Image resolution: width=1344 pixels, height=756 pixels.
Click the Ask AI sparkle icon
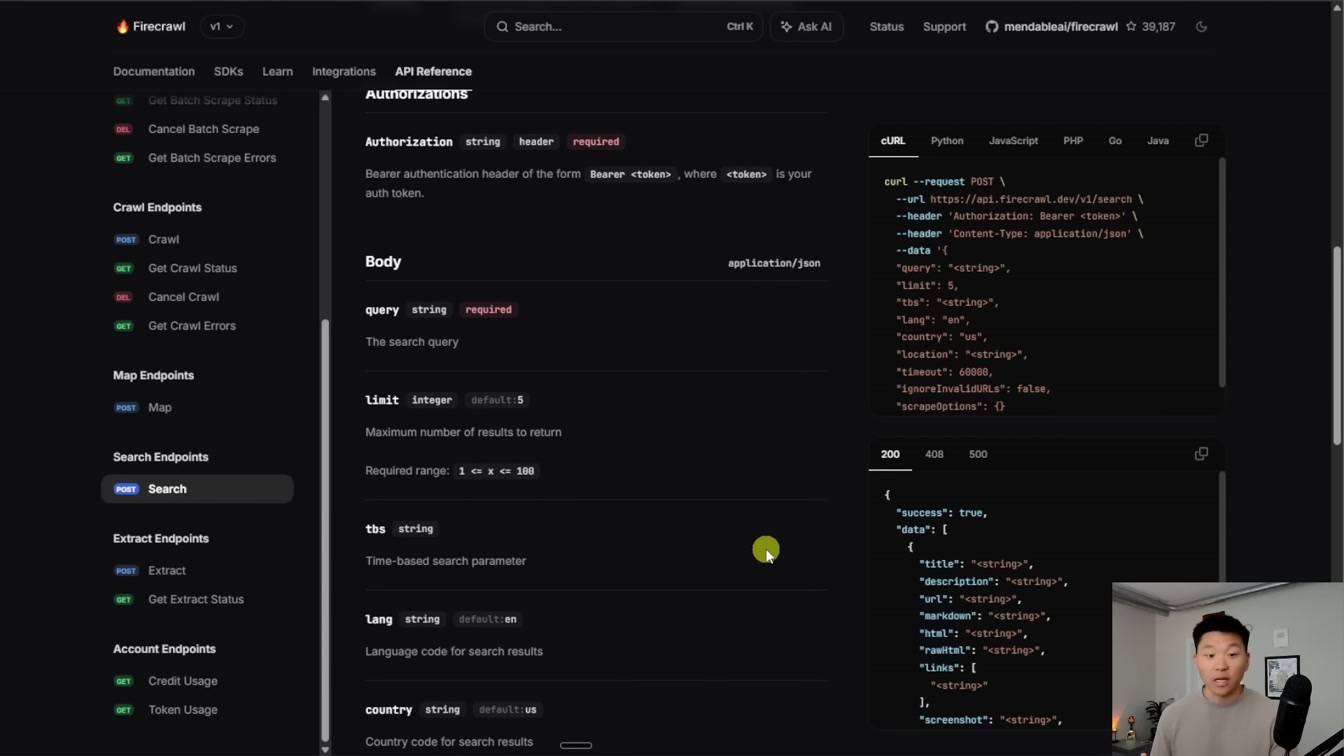[x=786, y=27]
